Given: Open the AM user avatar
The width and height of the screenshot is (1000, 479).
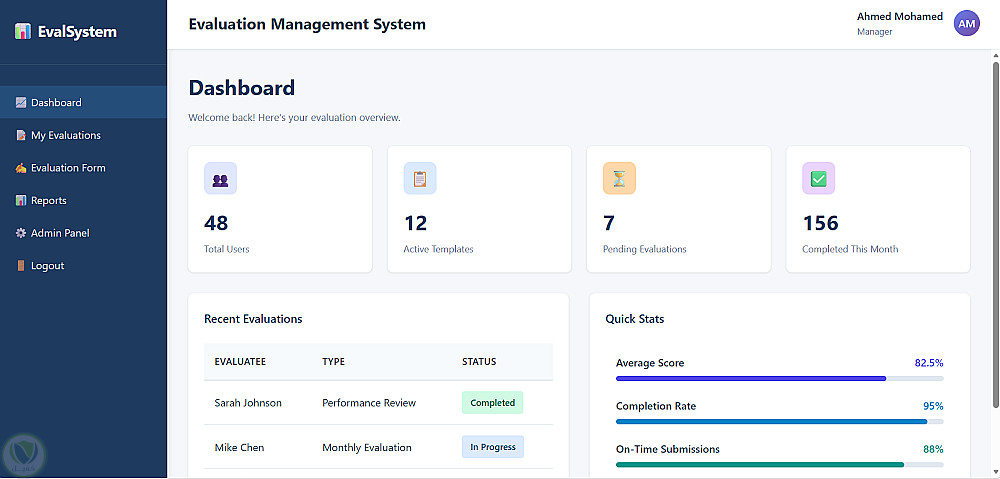Looking at the screenshot, I should (967, 24).
